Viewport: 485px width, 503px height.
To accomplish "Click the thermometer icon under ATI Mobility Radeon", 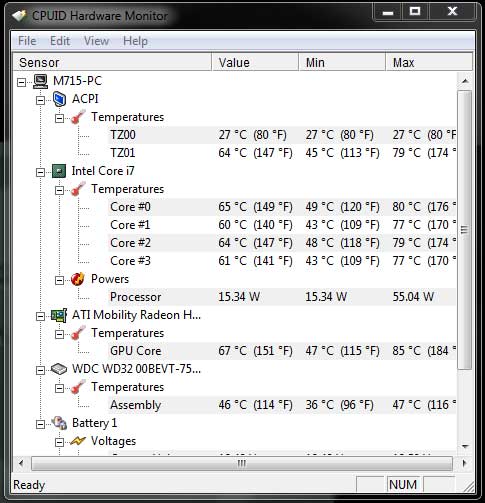I will 78,333.
